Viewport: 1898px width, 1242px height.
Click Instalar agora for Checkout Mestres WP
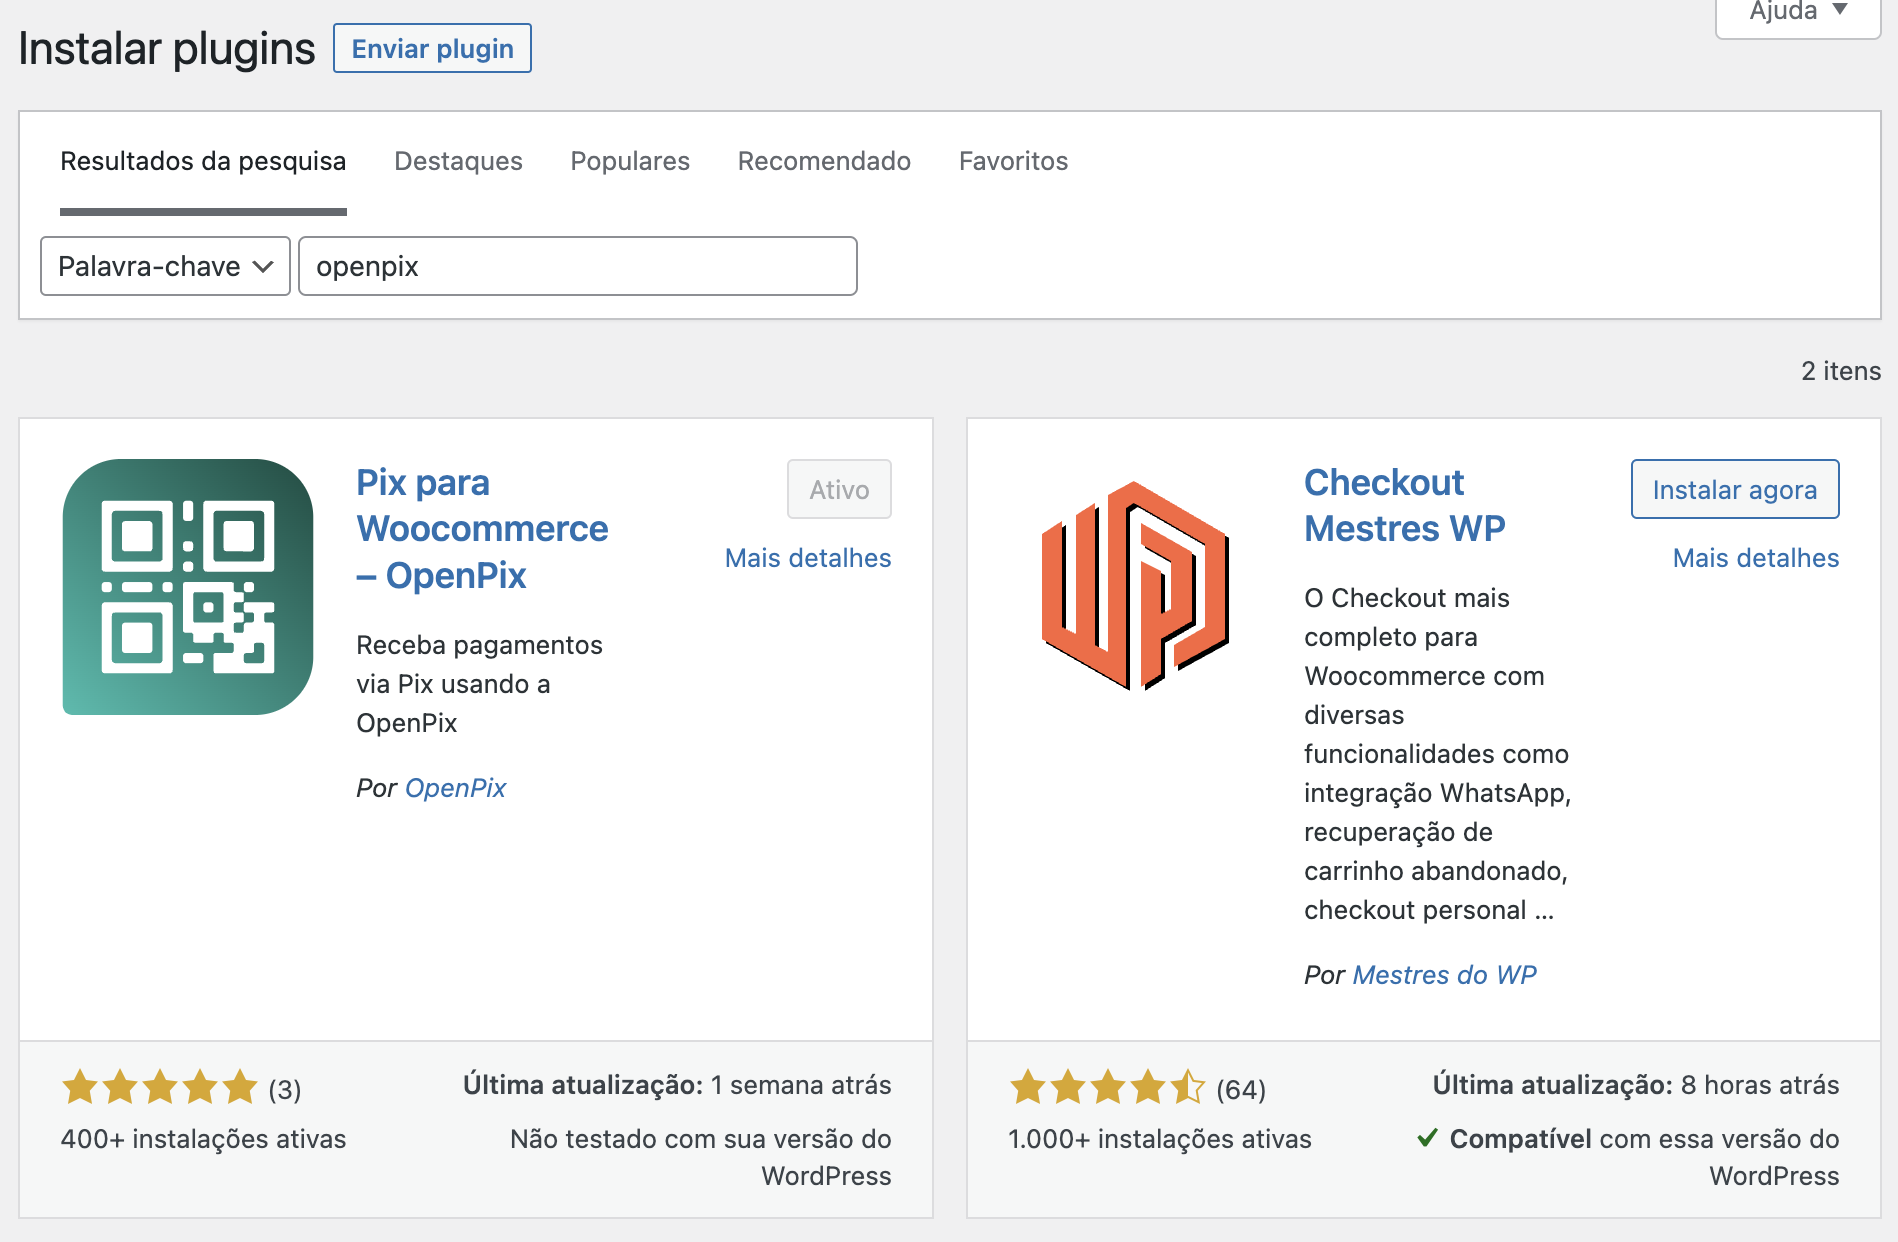[x=1734, y=490]
